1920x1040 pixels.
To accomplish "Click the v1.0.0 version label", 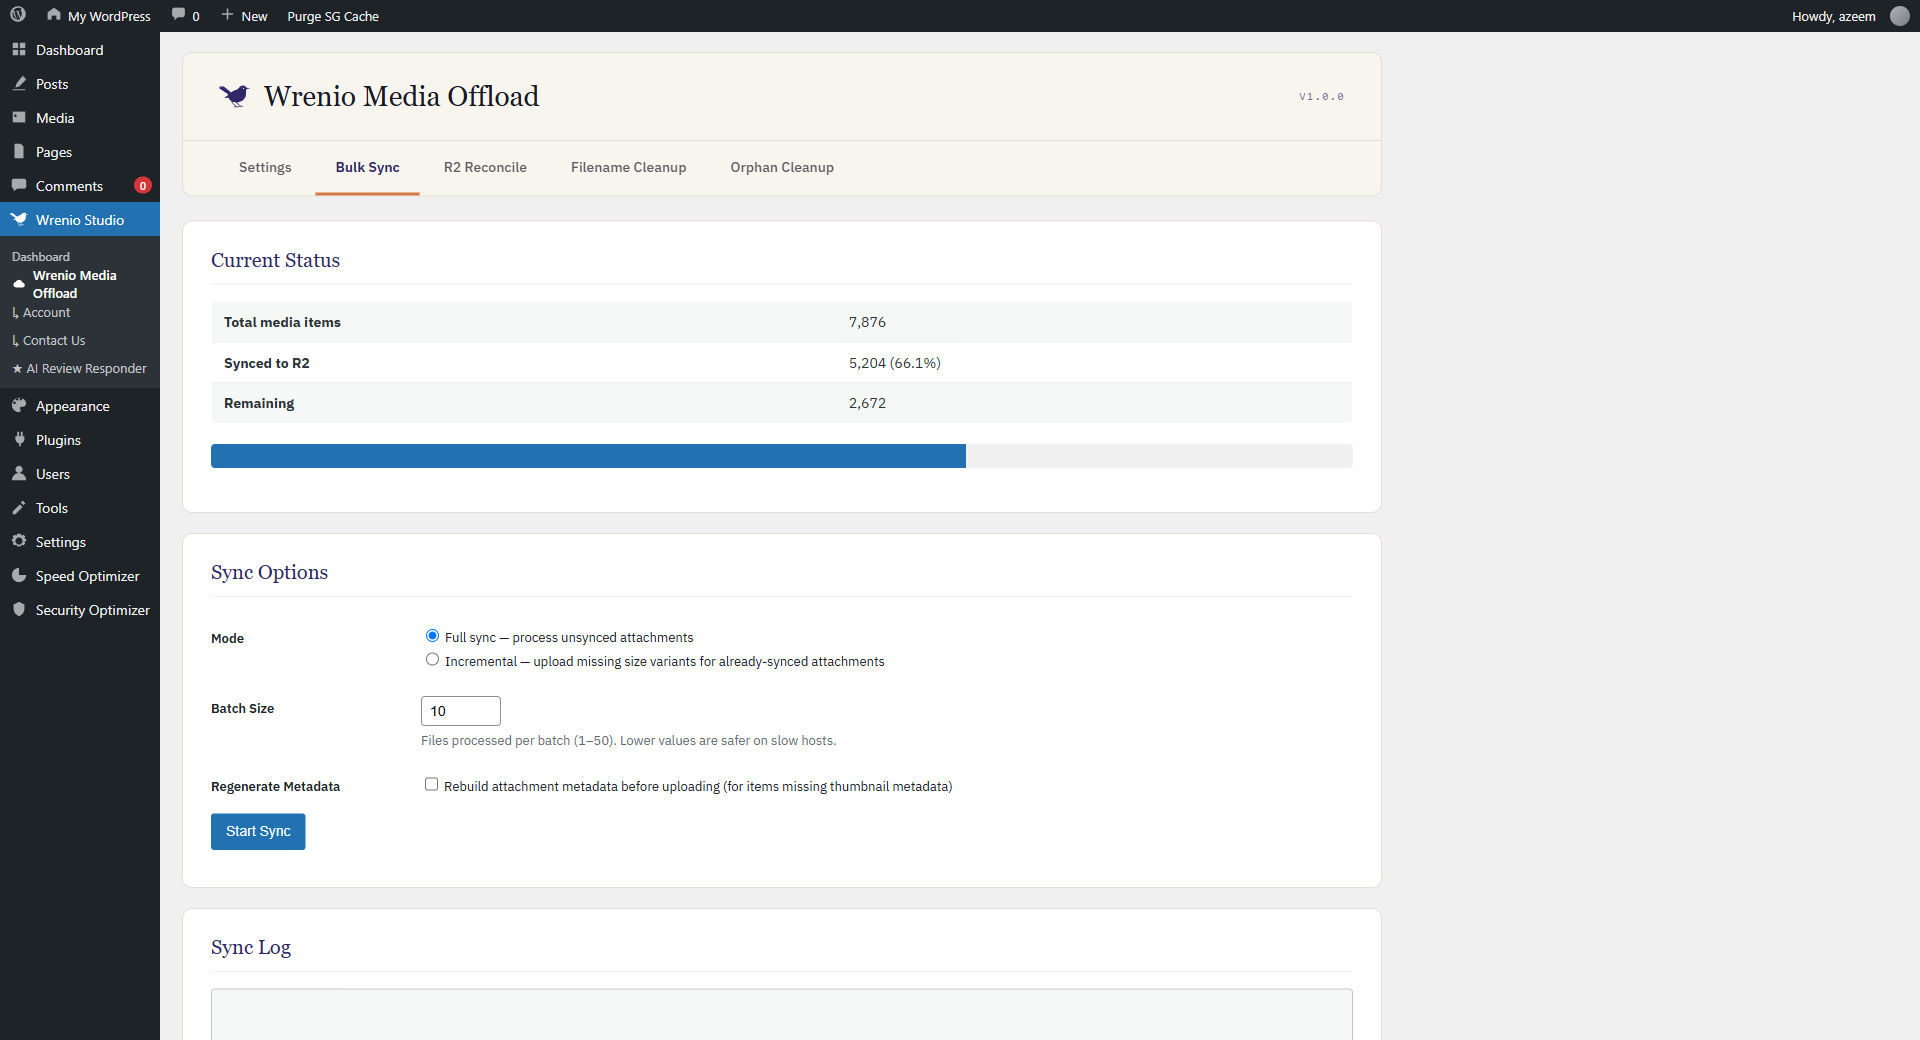I will point(1321,97).
